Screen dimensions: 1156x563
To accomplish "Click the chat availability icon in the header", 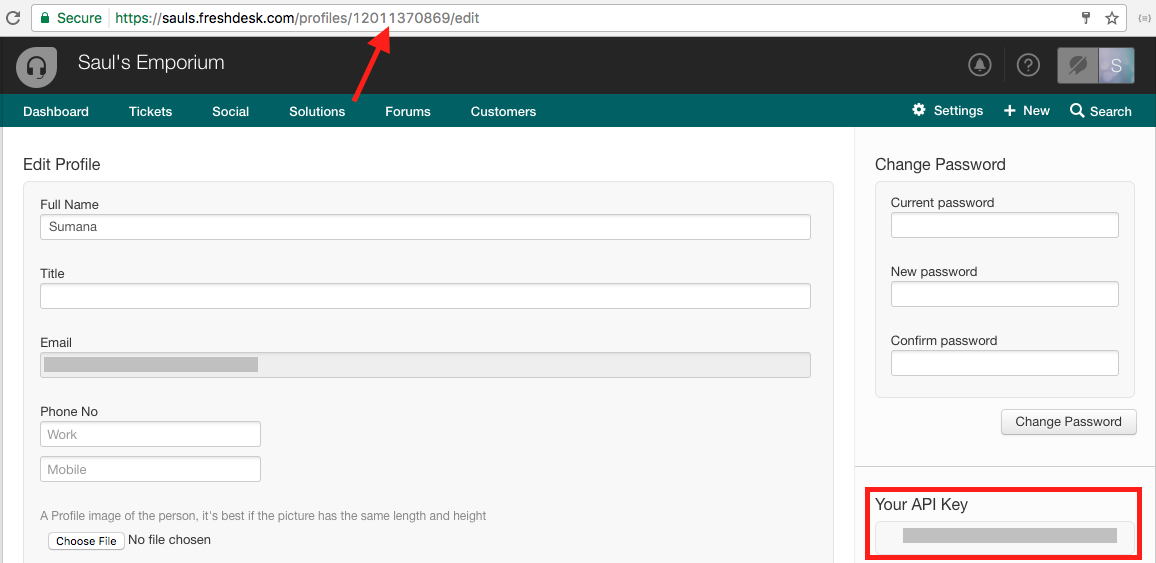I will click(x=1078, y=66).
